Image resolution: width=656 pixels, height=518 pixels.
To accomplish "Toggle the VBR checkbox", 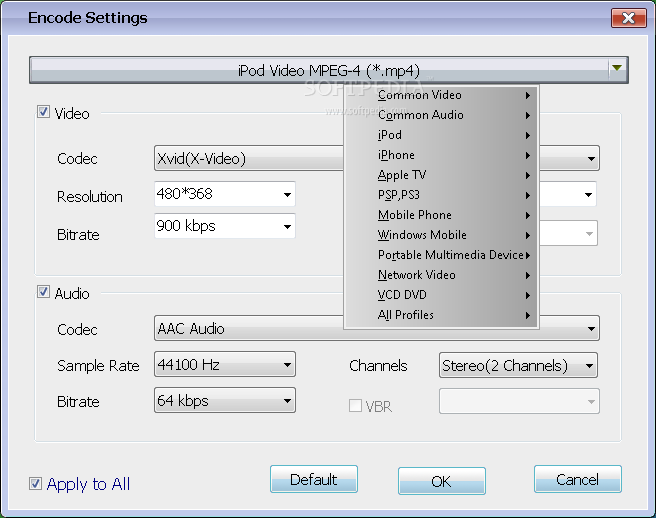I will 355,405.
